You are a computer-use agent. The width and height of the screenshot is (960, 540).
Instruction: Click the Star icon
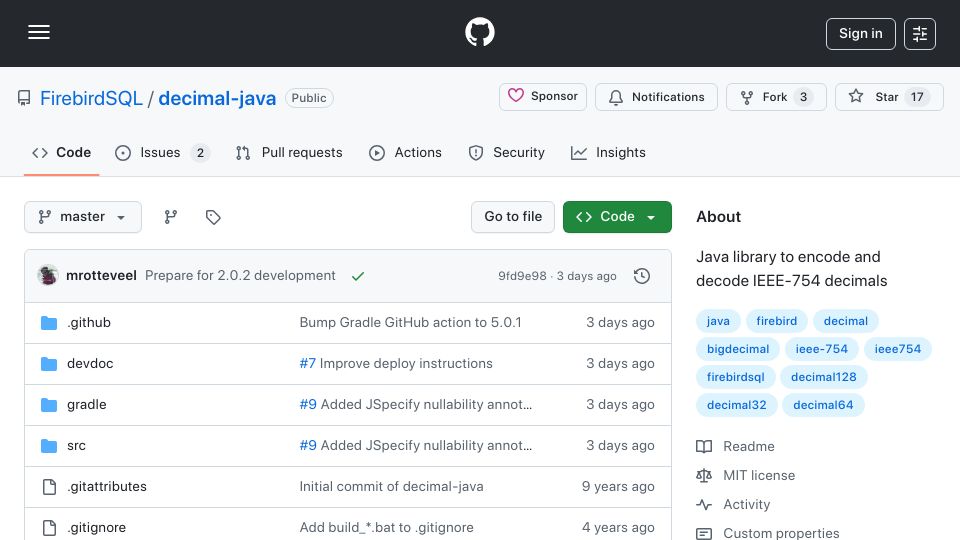[x=856, y=96]
